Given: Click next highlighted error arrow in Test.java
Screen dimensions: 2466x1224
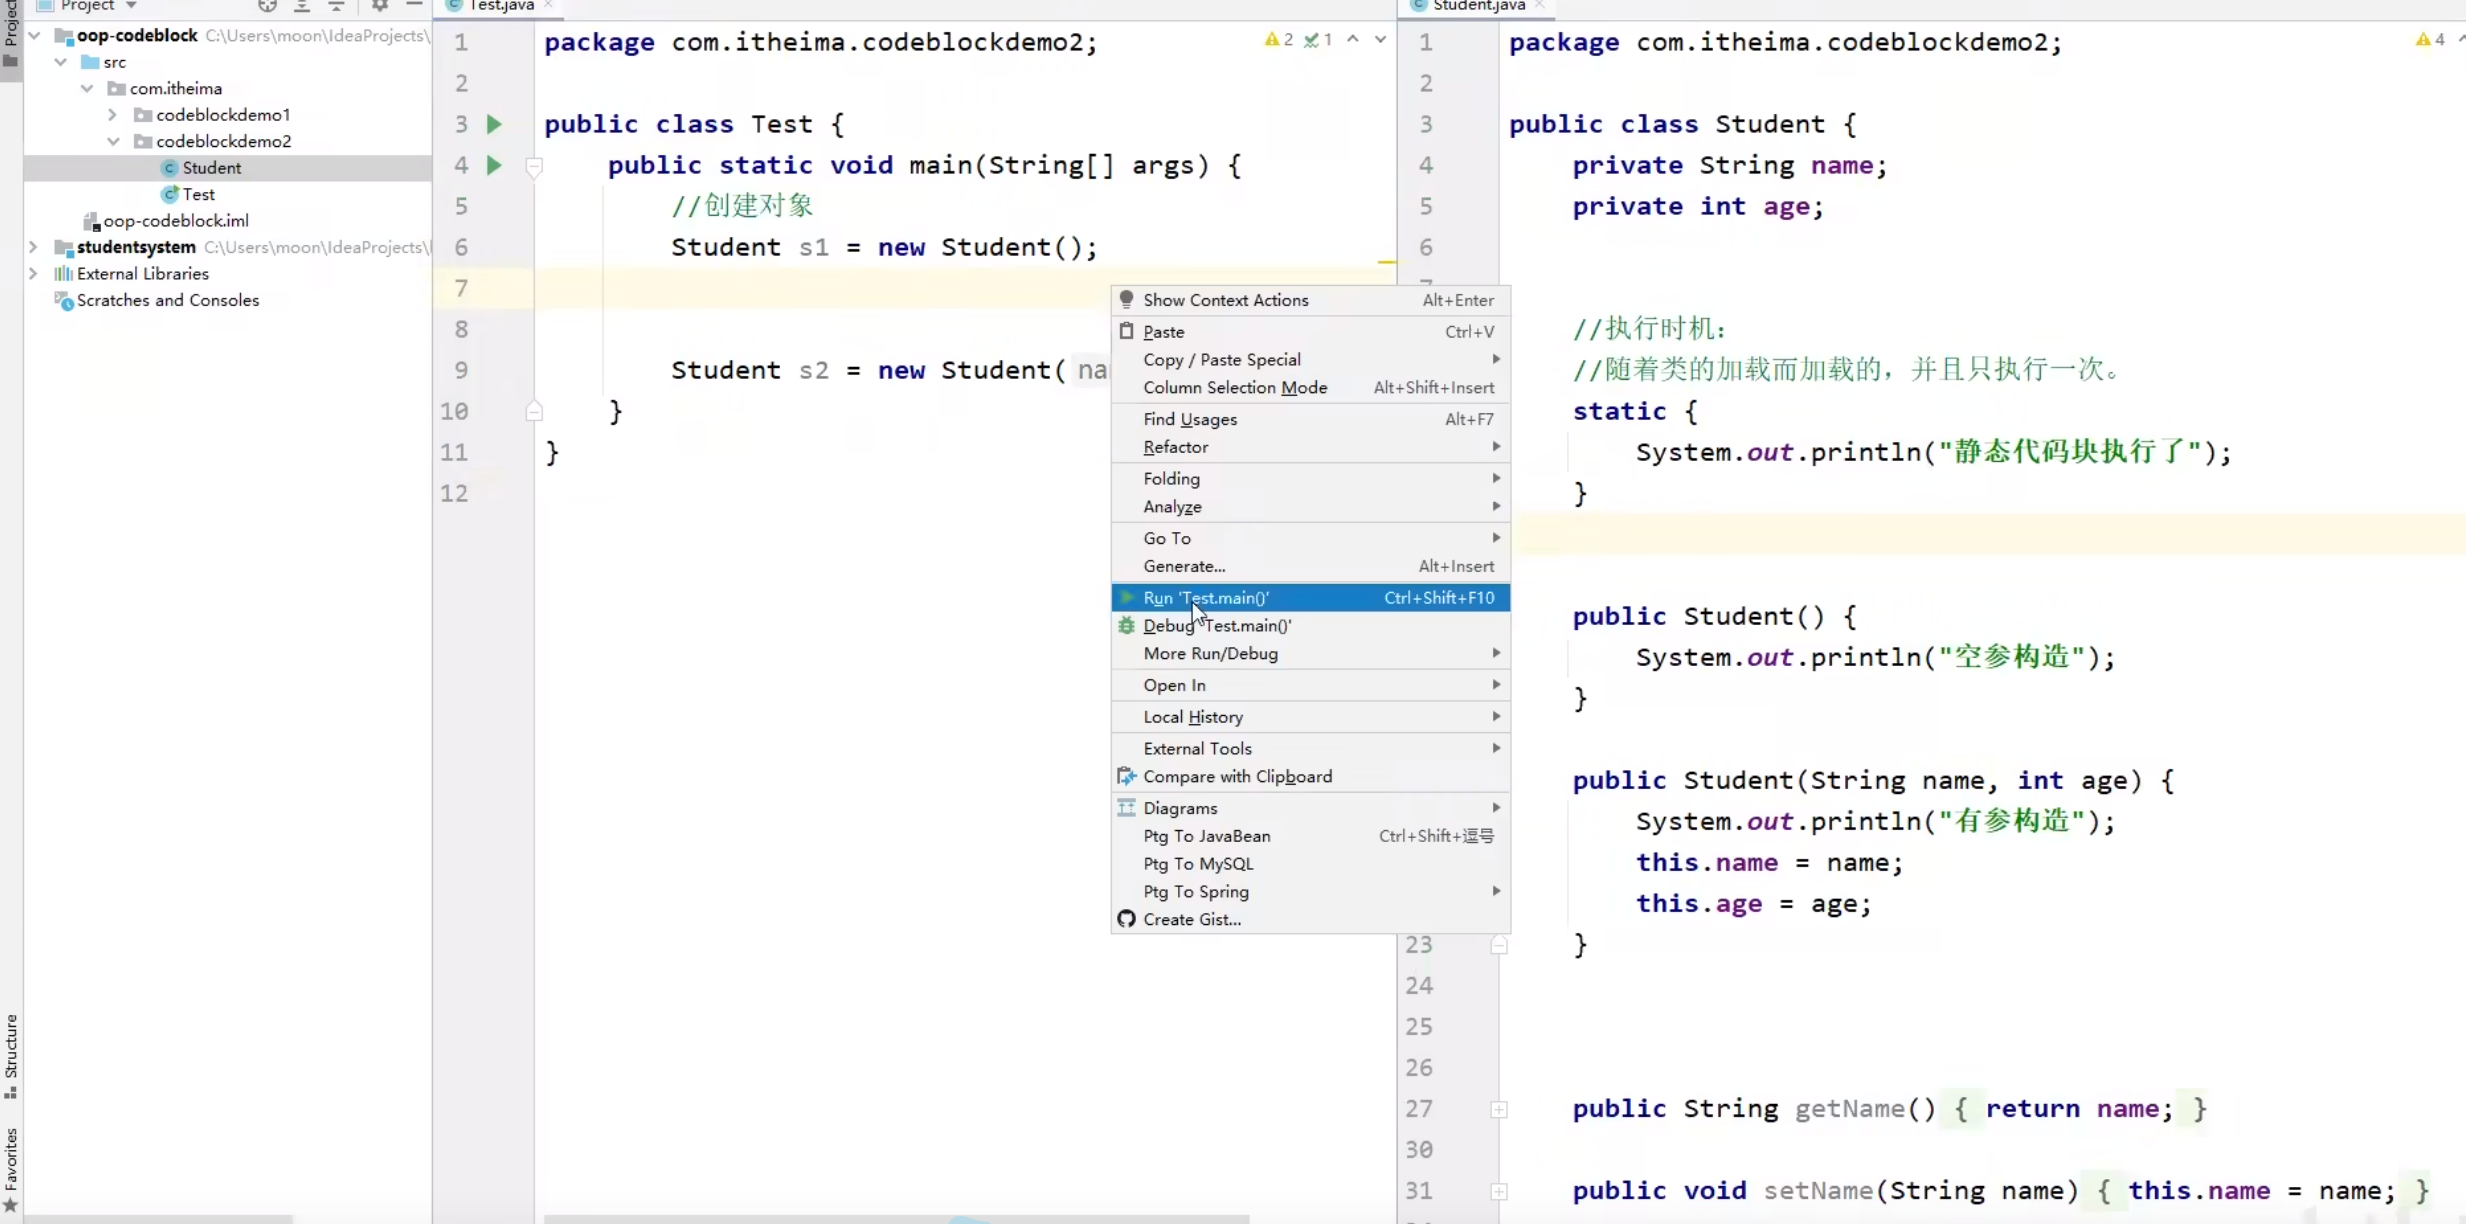Looking at the screenshot, I should tap(1380, 40).
